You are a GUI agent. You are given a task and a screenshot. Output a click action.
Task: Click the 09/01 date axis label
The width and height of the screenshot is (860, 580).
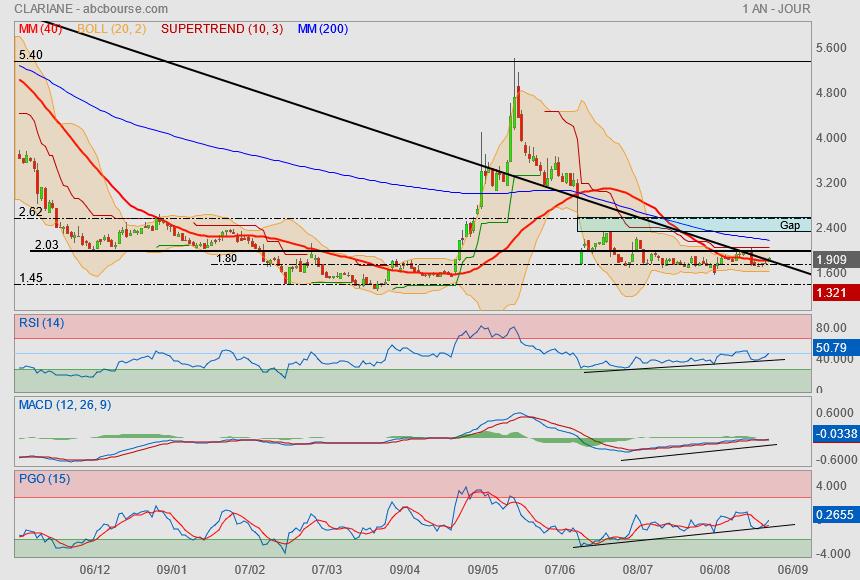[x=172, y=570]
